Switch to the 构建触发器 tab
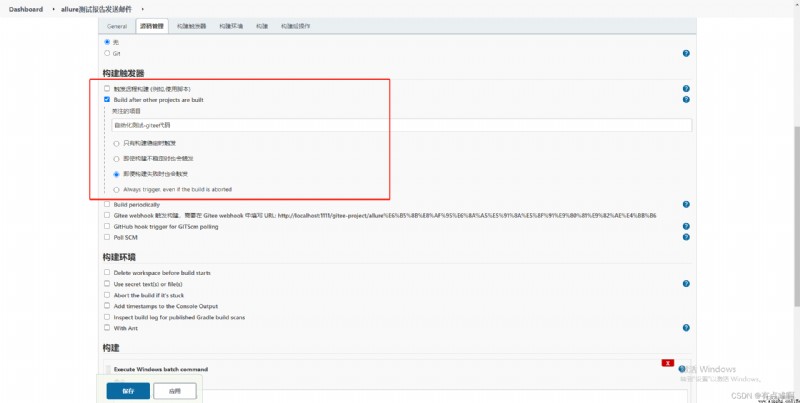Viewport: 800px width, 403px height. coord(191,26)
